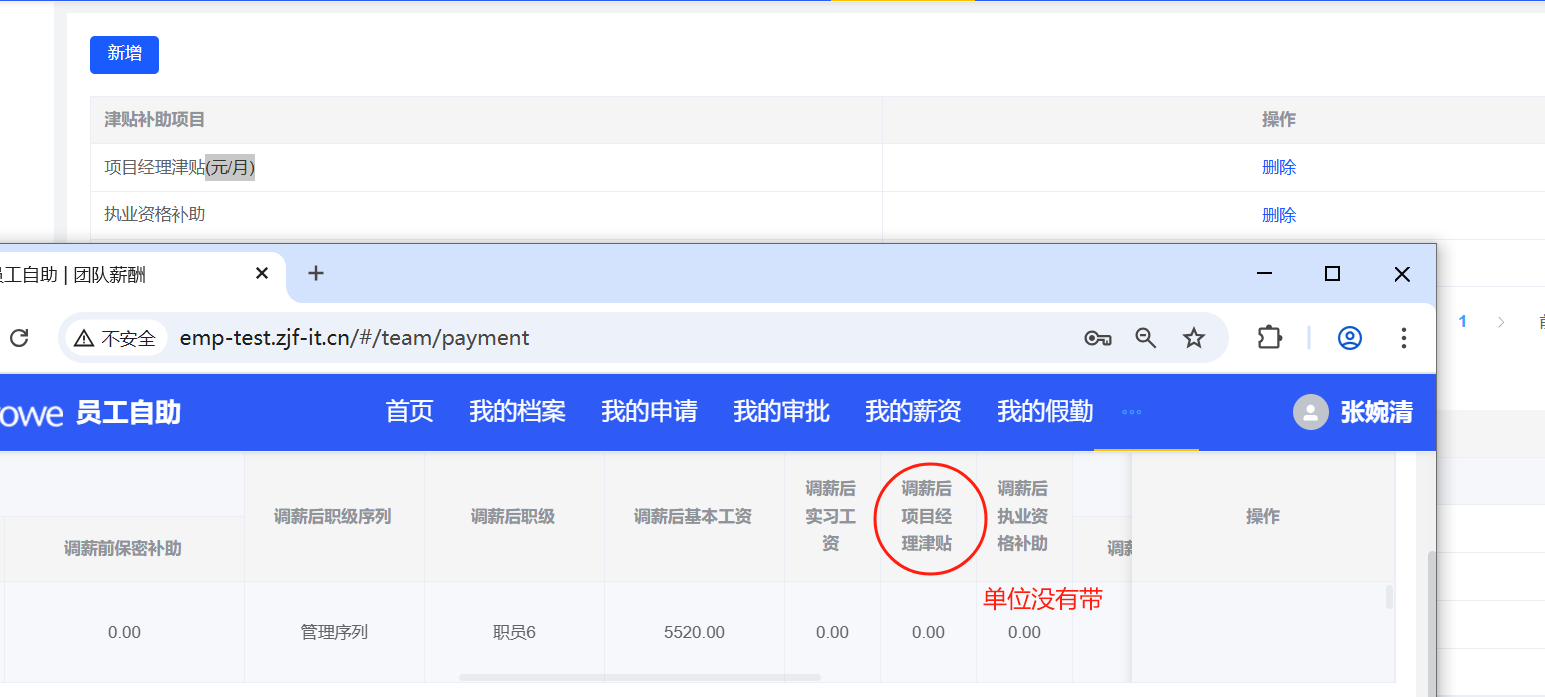The height and width of the screenshot is (697, 1545).
Task: Delete the 项目经理津贴 allowance row
Action: (1278, 168)
